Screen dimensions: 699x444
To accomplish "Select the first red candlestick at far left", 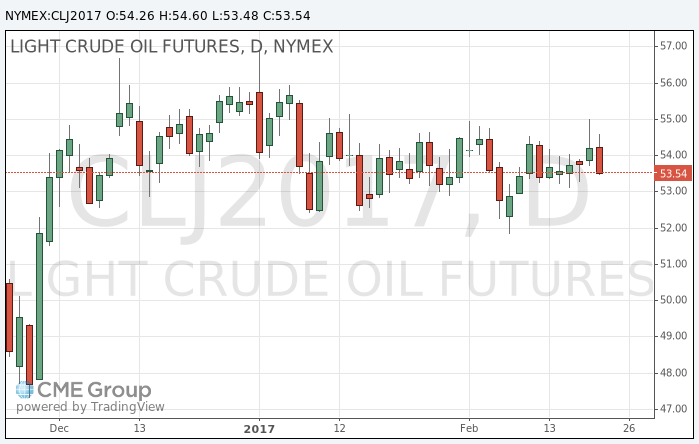I will [9, 317].
